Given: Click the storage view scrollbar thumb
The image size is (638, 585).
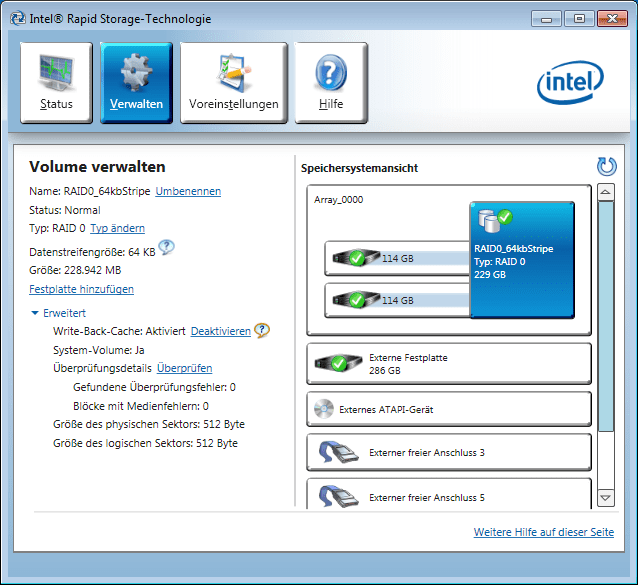Looking at the screenshot, I should (605, 316).
